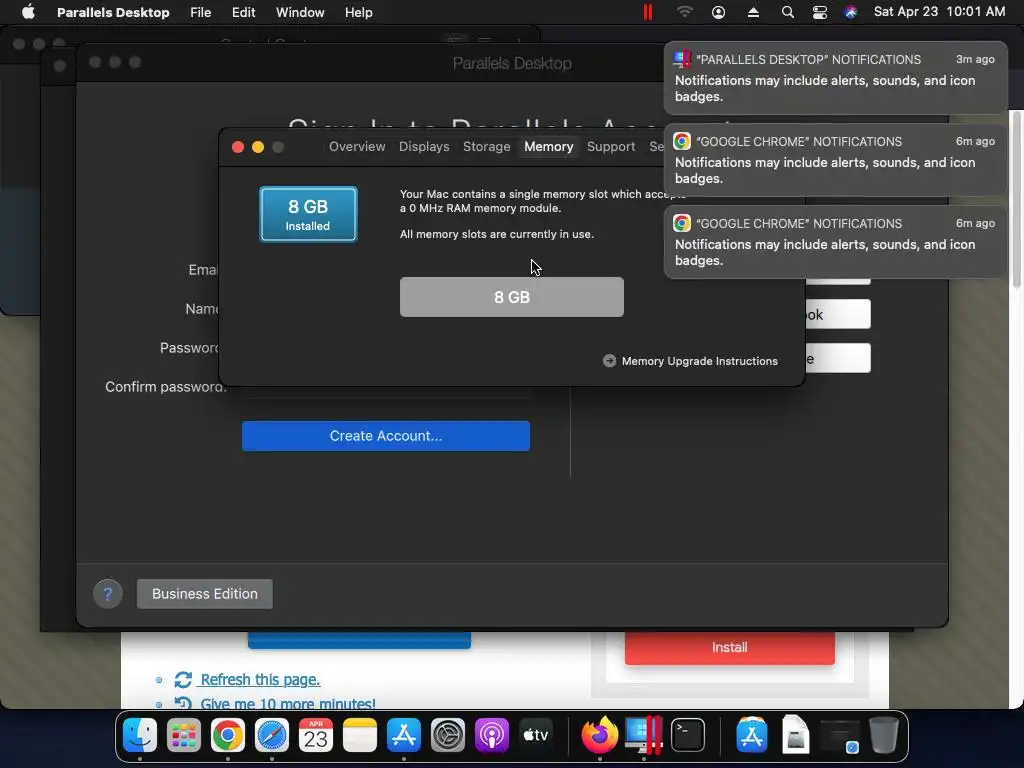Open Wi-Fi menu bar icon
Screen dimensions: 1024x768
coord(684,12)
